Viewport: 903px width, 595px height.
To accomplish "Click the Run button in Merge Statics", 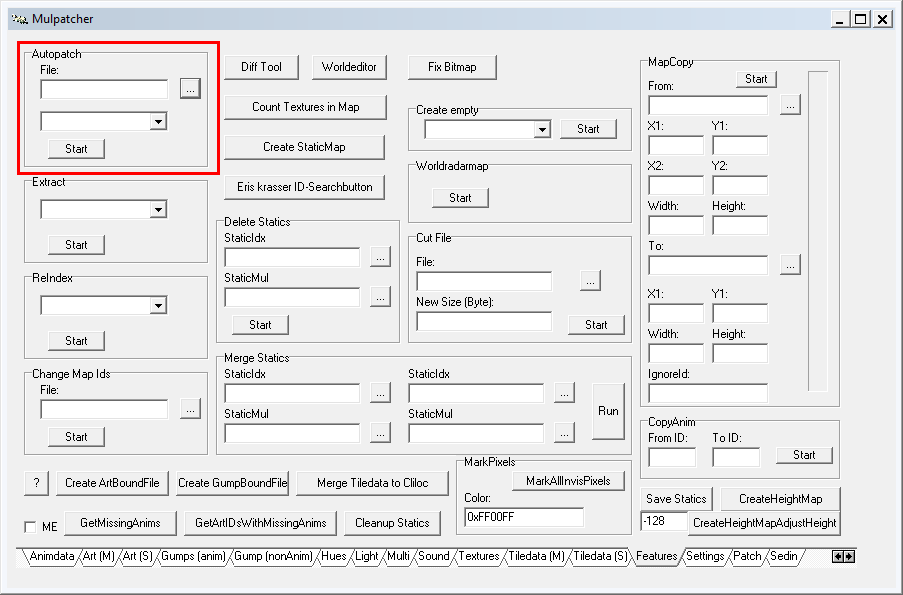I will [608, 411].
